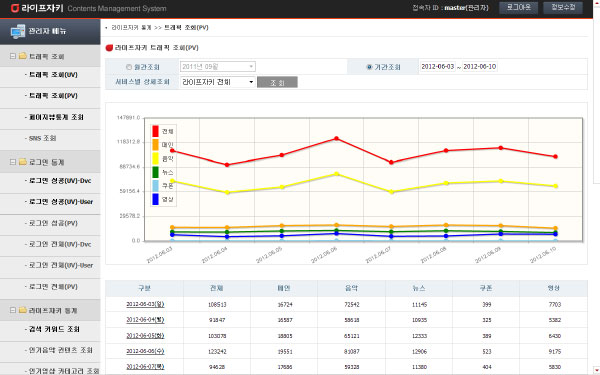The width and height of the screenshot is (600, 375).
Task: Click the 조회 search button
Action: 277,82
